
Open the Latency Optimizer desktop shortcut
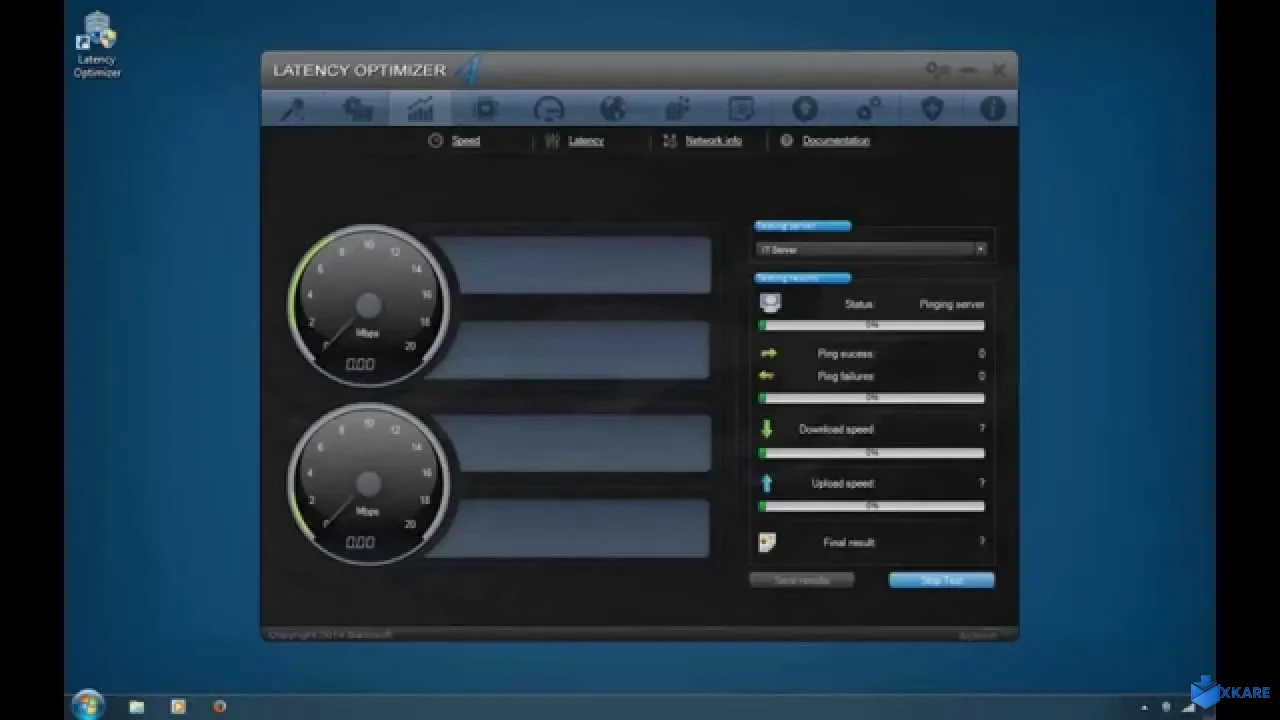pyautogui.click(x=97, y=44)
